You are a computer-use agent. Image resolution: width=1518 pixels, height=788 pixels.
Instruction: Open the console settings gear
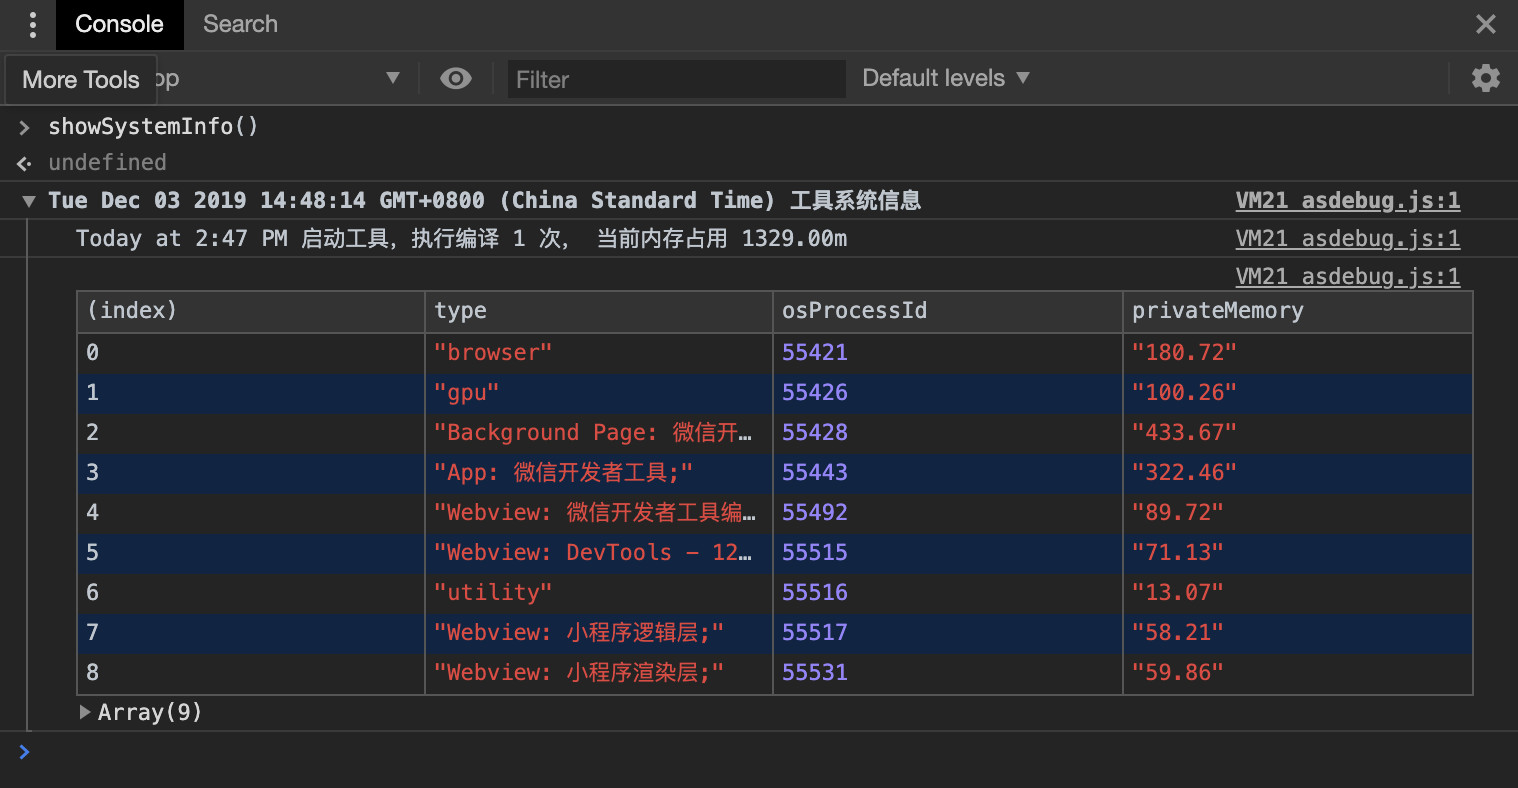click(x=1485, y=78)
